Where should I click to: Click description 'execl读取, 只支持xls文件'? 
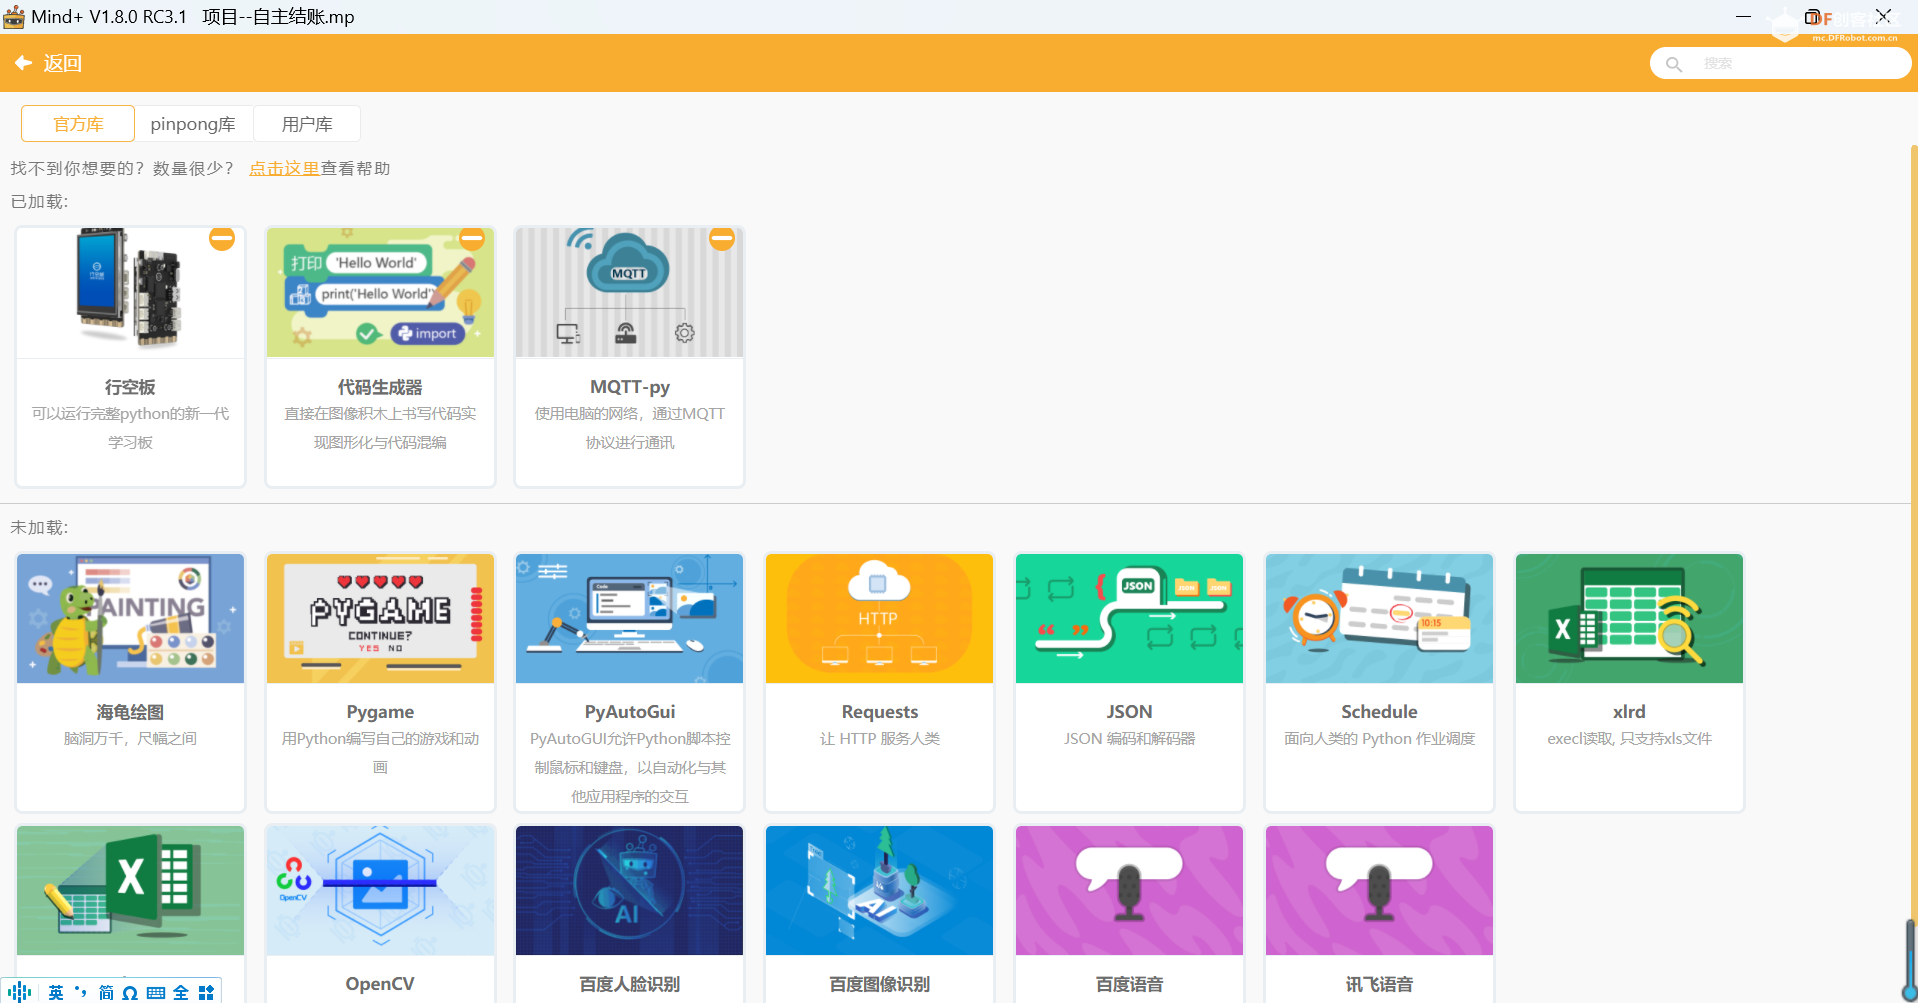[x=1629, y=739]
